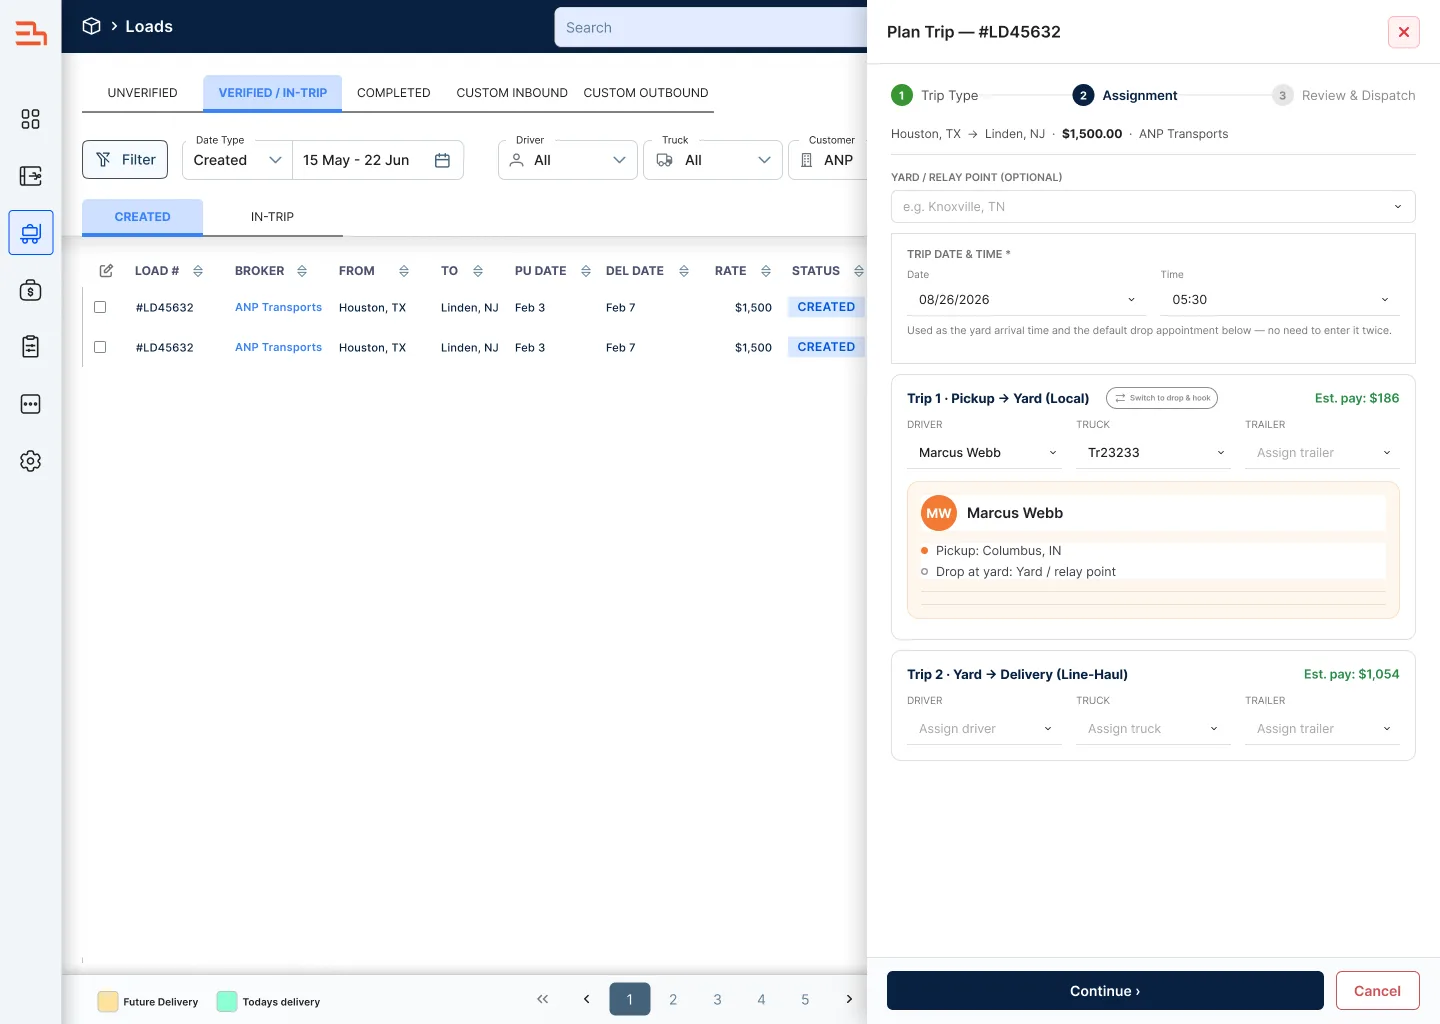Open the Trip 1 driver dropdown Marcus Webb
Image resolution: width=1440 pixels, height=1024 pixels.
pyautogui.click(x=984, y=453)
